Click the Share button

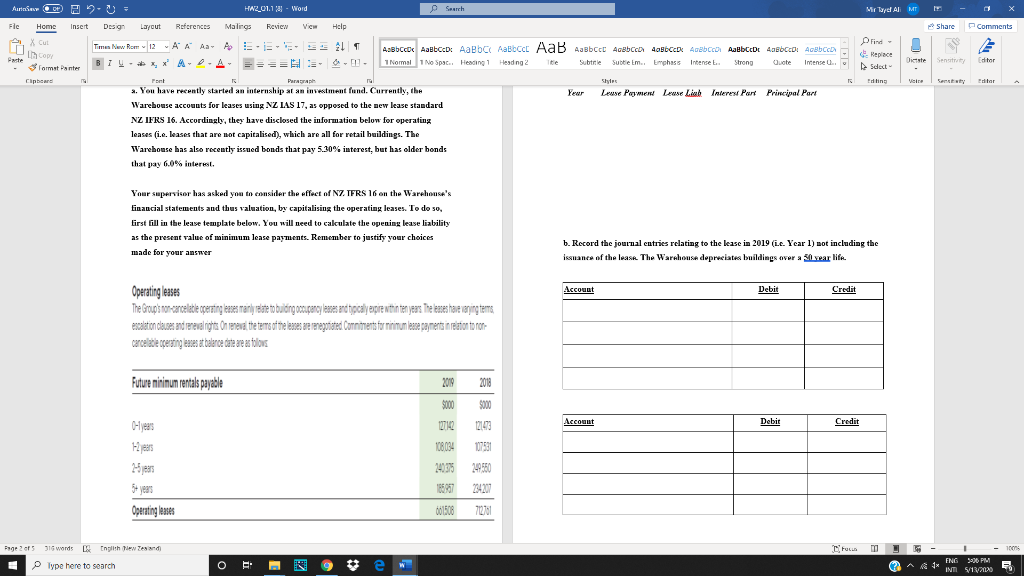941,26
